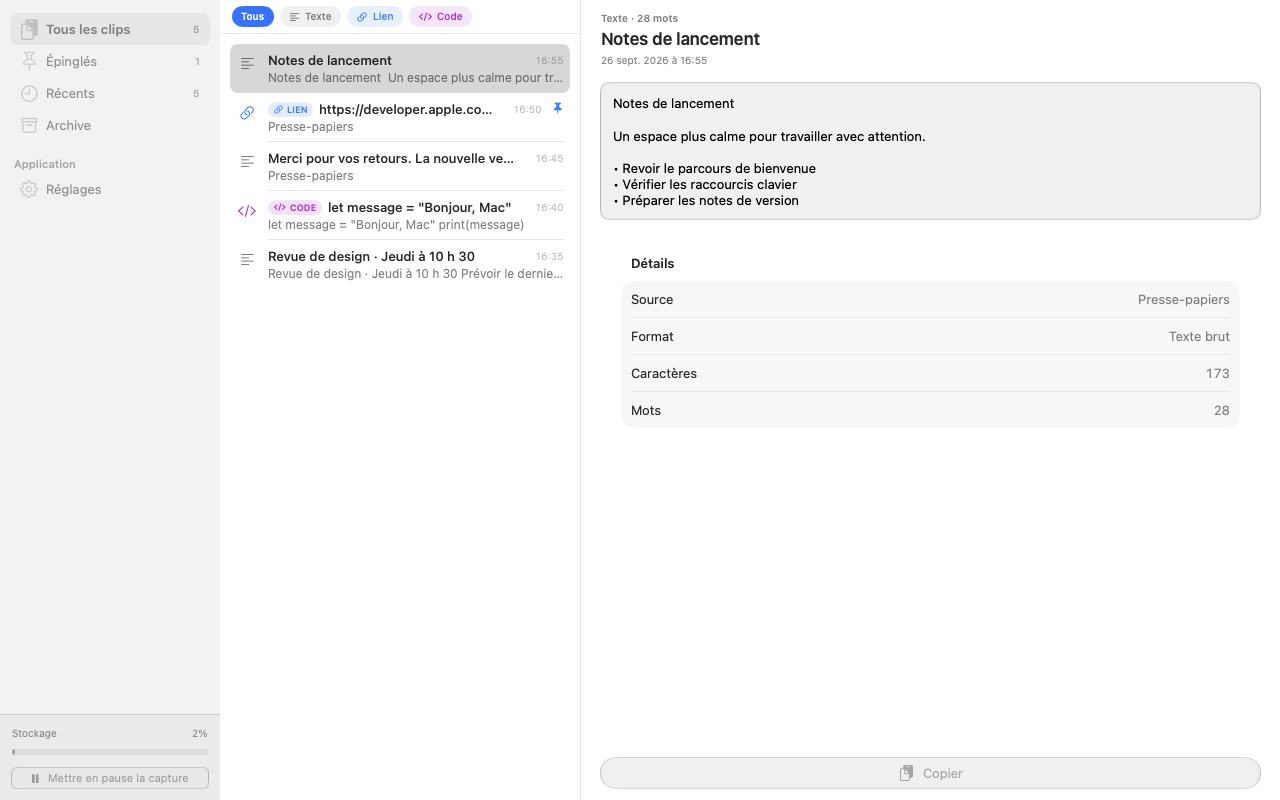Click text icon of Revue de design row
This screenshot has height=800, width=1280.
click(x=247, y=260)
